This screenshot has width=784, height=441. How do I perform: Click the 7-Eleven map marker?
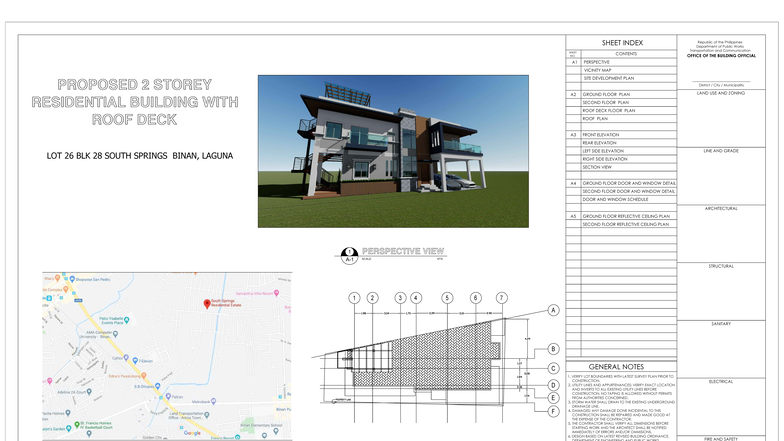tap(135, 360)
